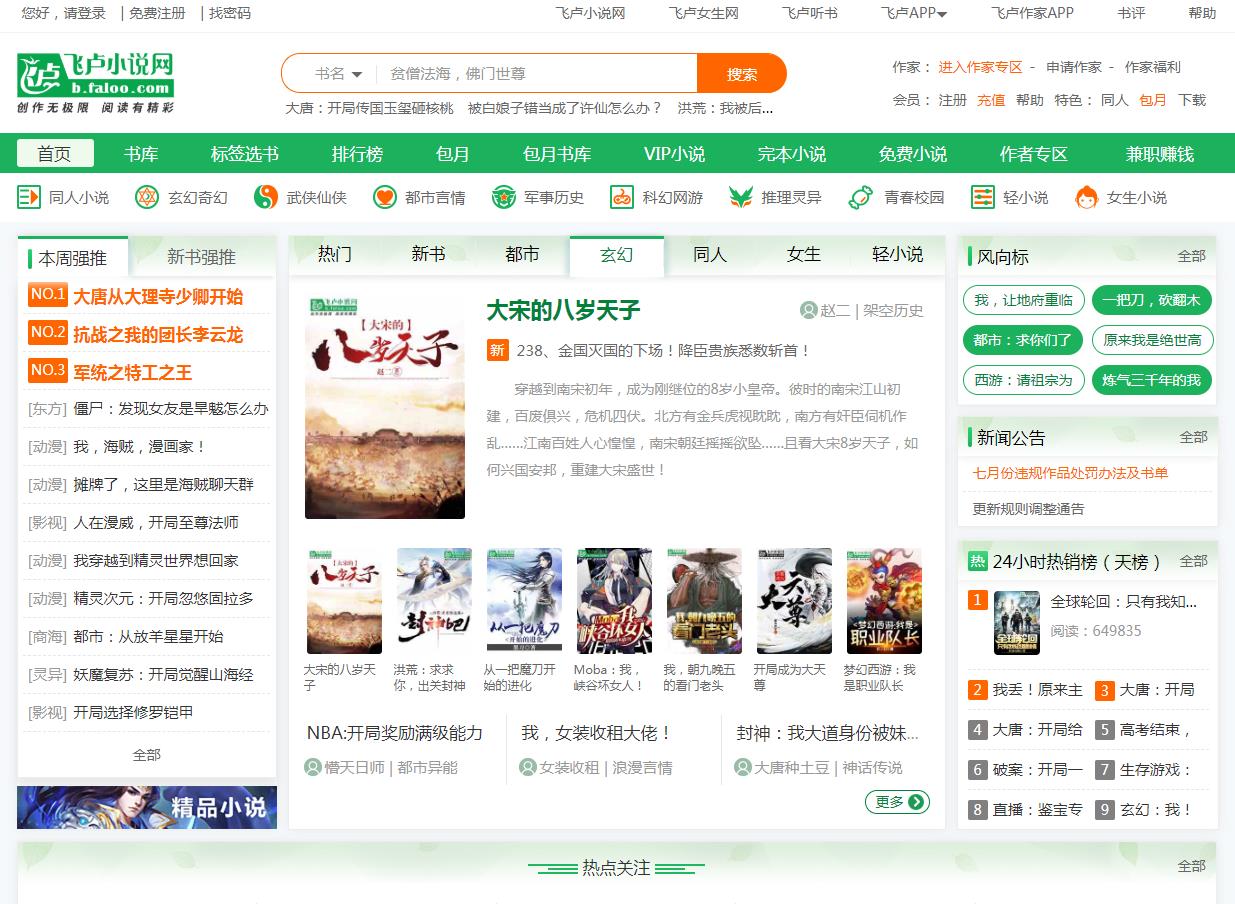Open the Moba：我，峡谷坏女人 cover thumbnail
The height and width of the screenshot is (904, 1235).
(614, 601)
